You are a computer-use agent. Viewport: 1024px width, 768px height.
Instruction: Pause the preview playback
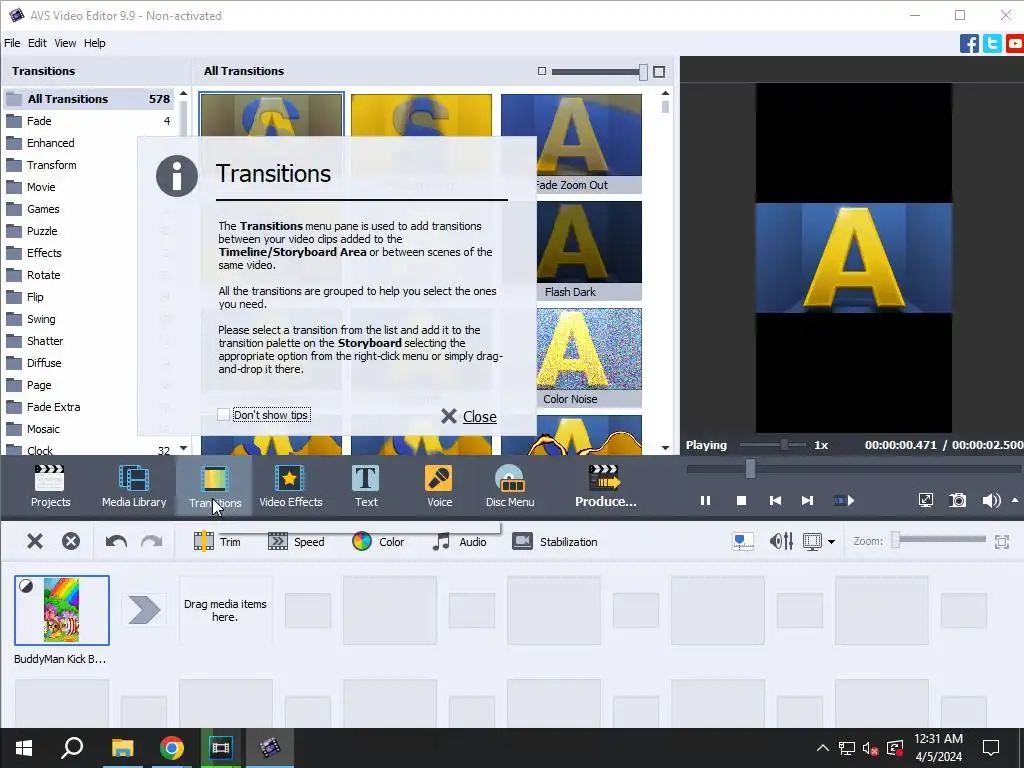click(705, 500)
